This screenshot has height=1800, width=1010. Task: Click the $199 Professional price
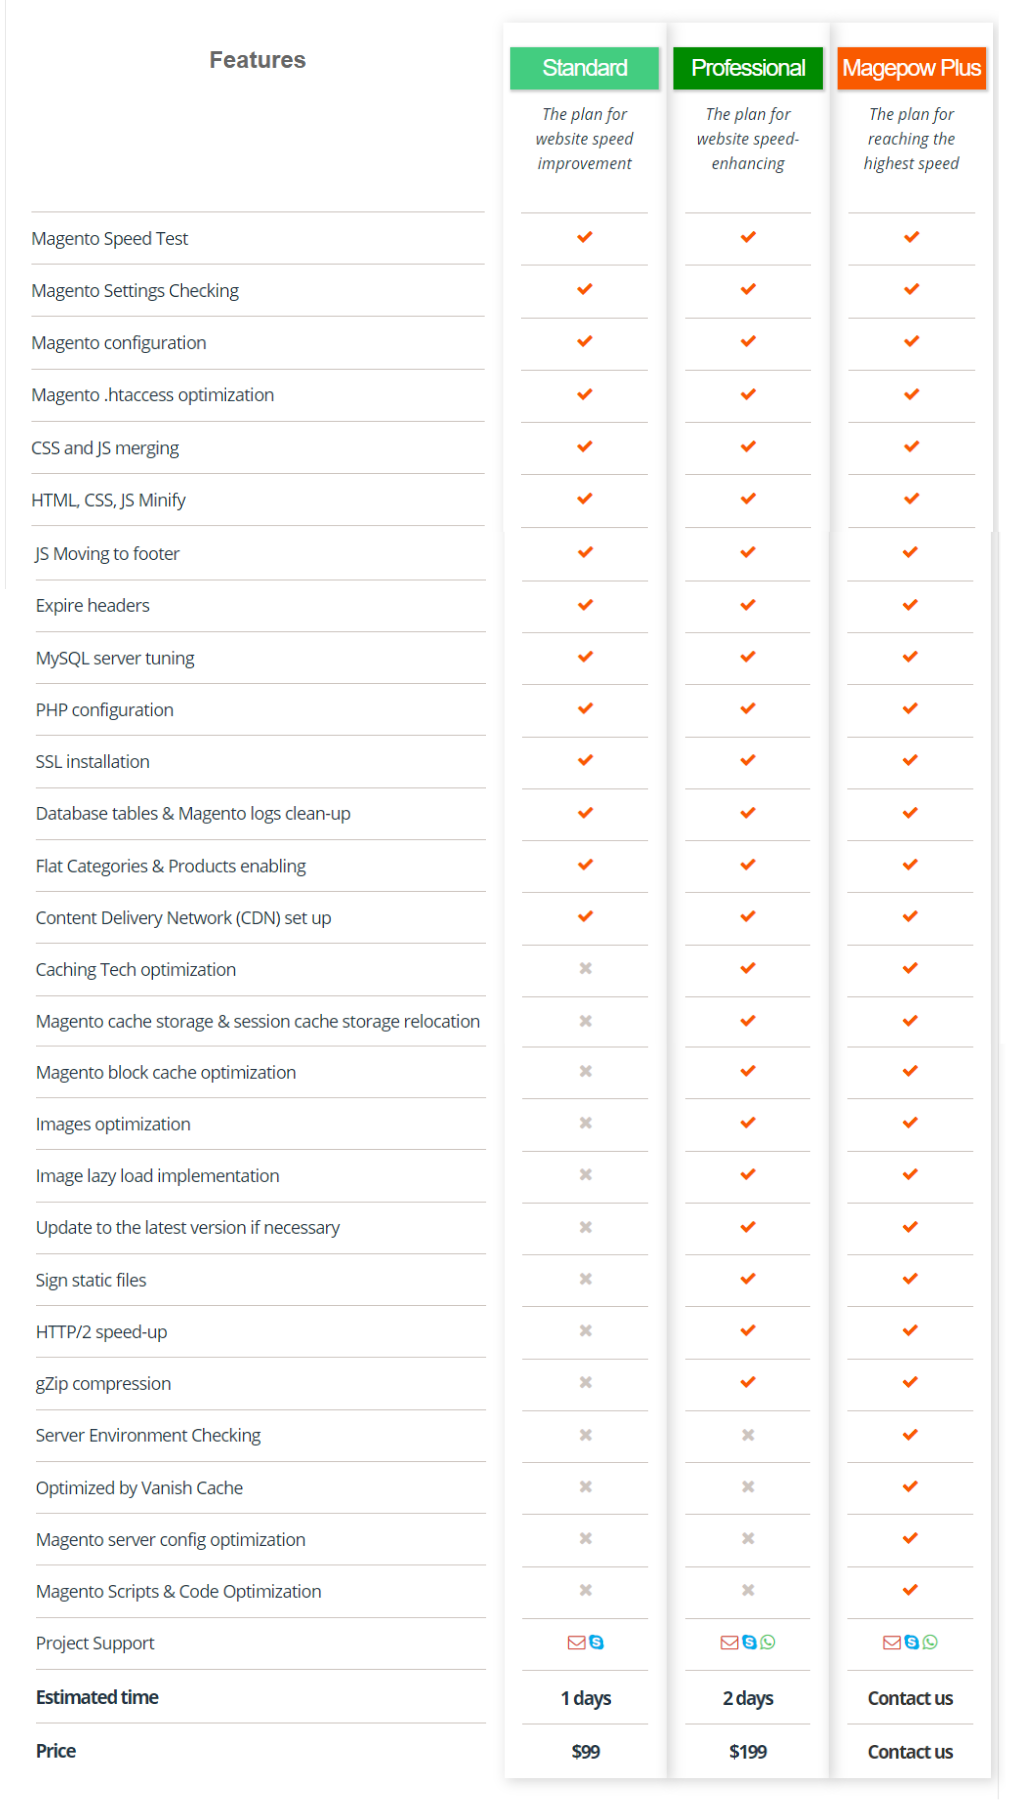coord(748,1752)
